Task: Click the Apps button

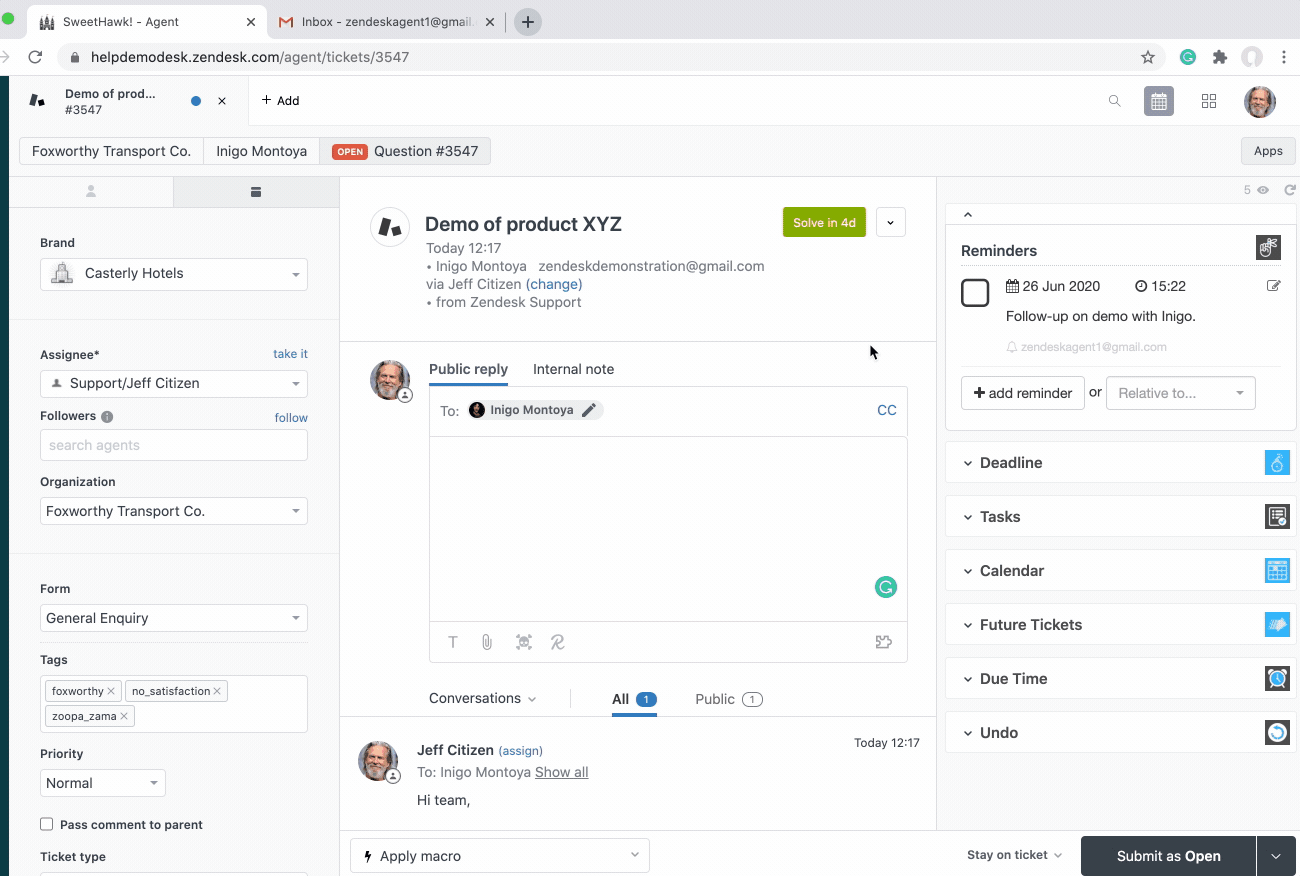Action: (1268, 151)
